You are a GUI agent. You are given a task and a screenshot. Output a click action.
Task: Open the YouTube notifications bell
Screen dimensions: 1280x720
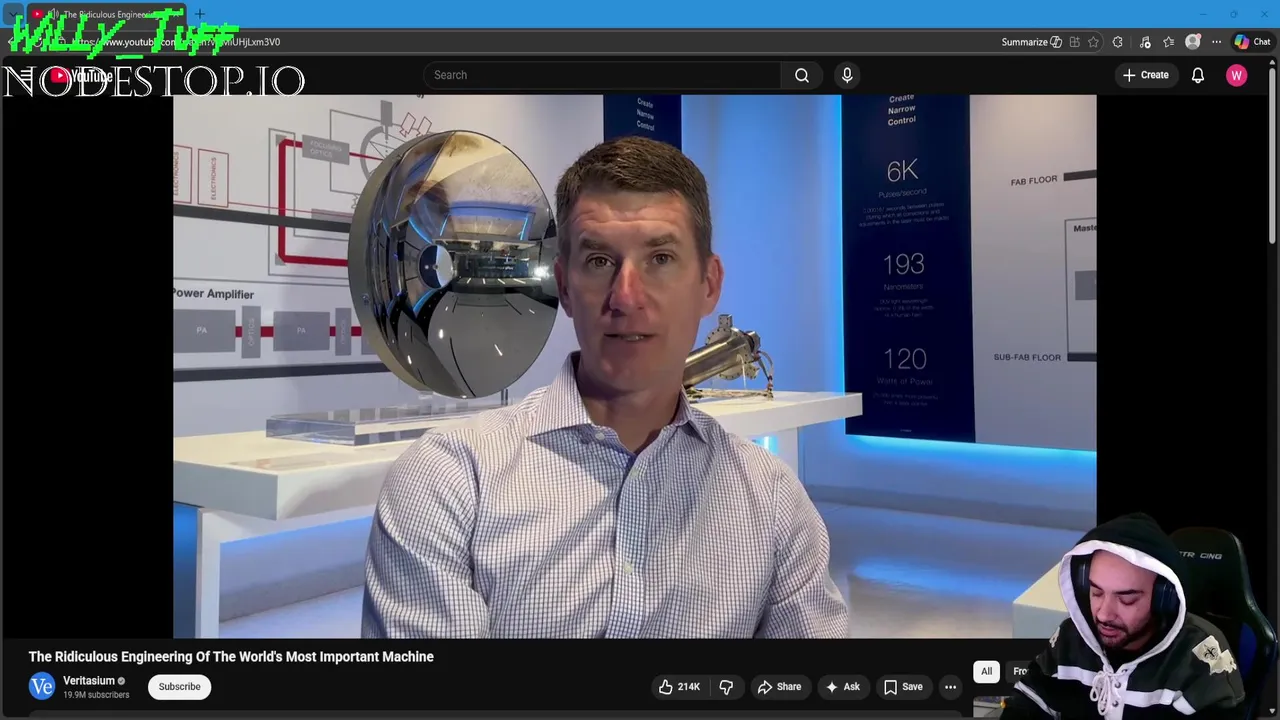[x=1197, y=75]
